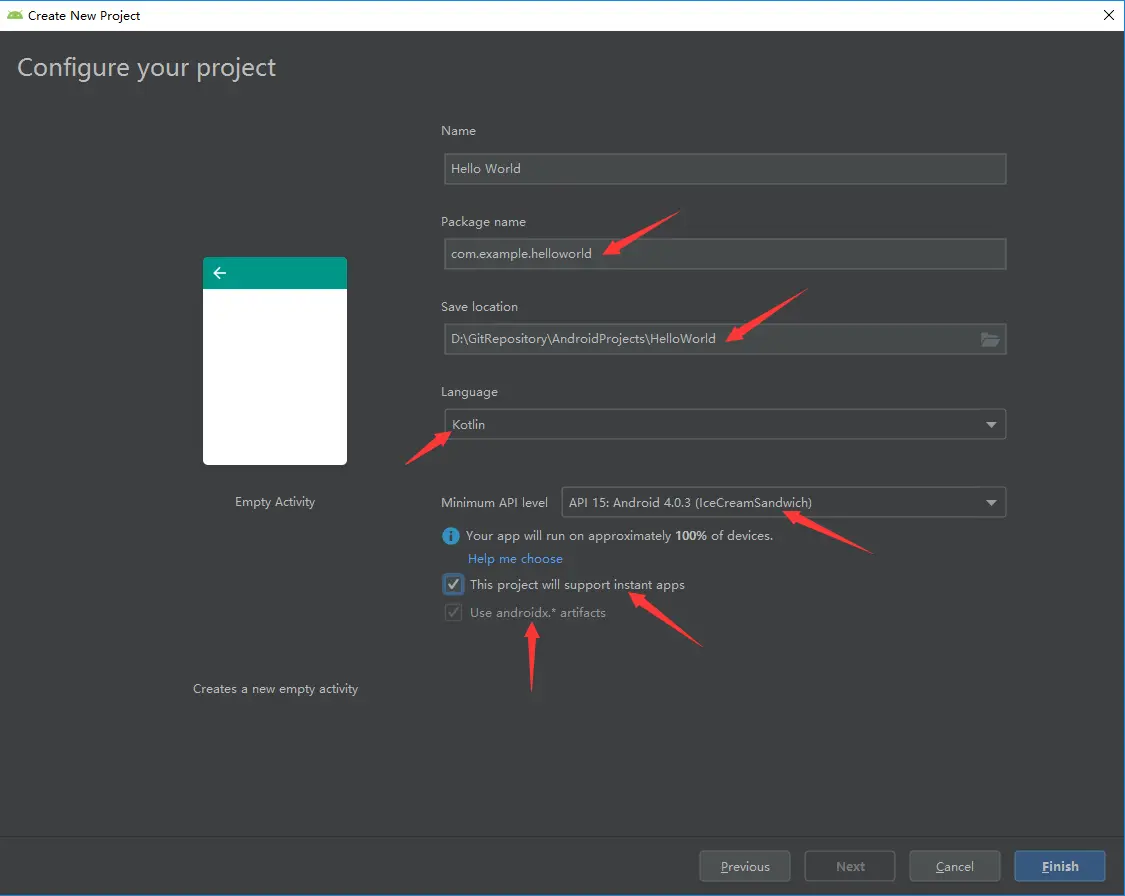Viewport: 1125px width, 896px height.
Task: Click the 'Configure your project' heading
Action: point(146,68)
